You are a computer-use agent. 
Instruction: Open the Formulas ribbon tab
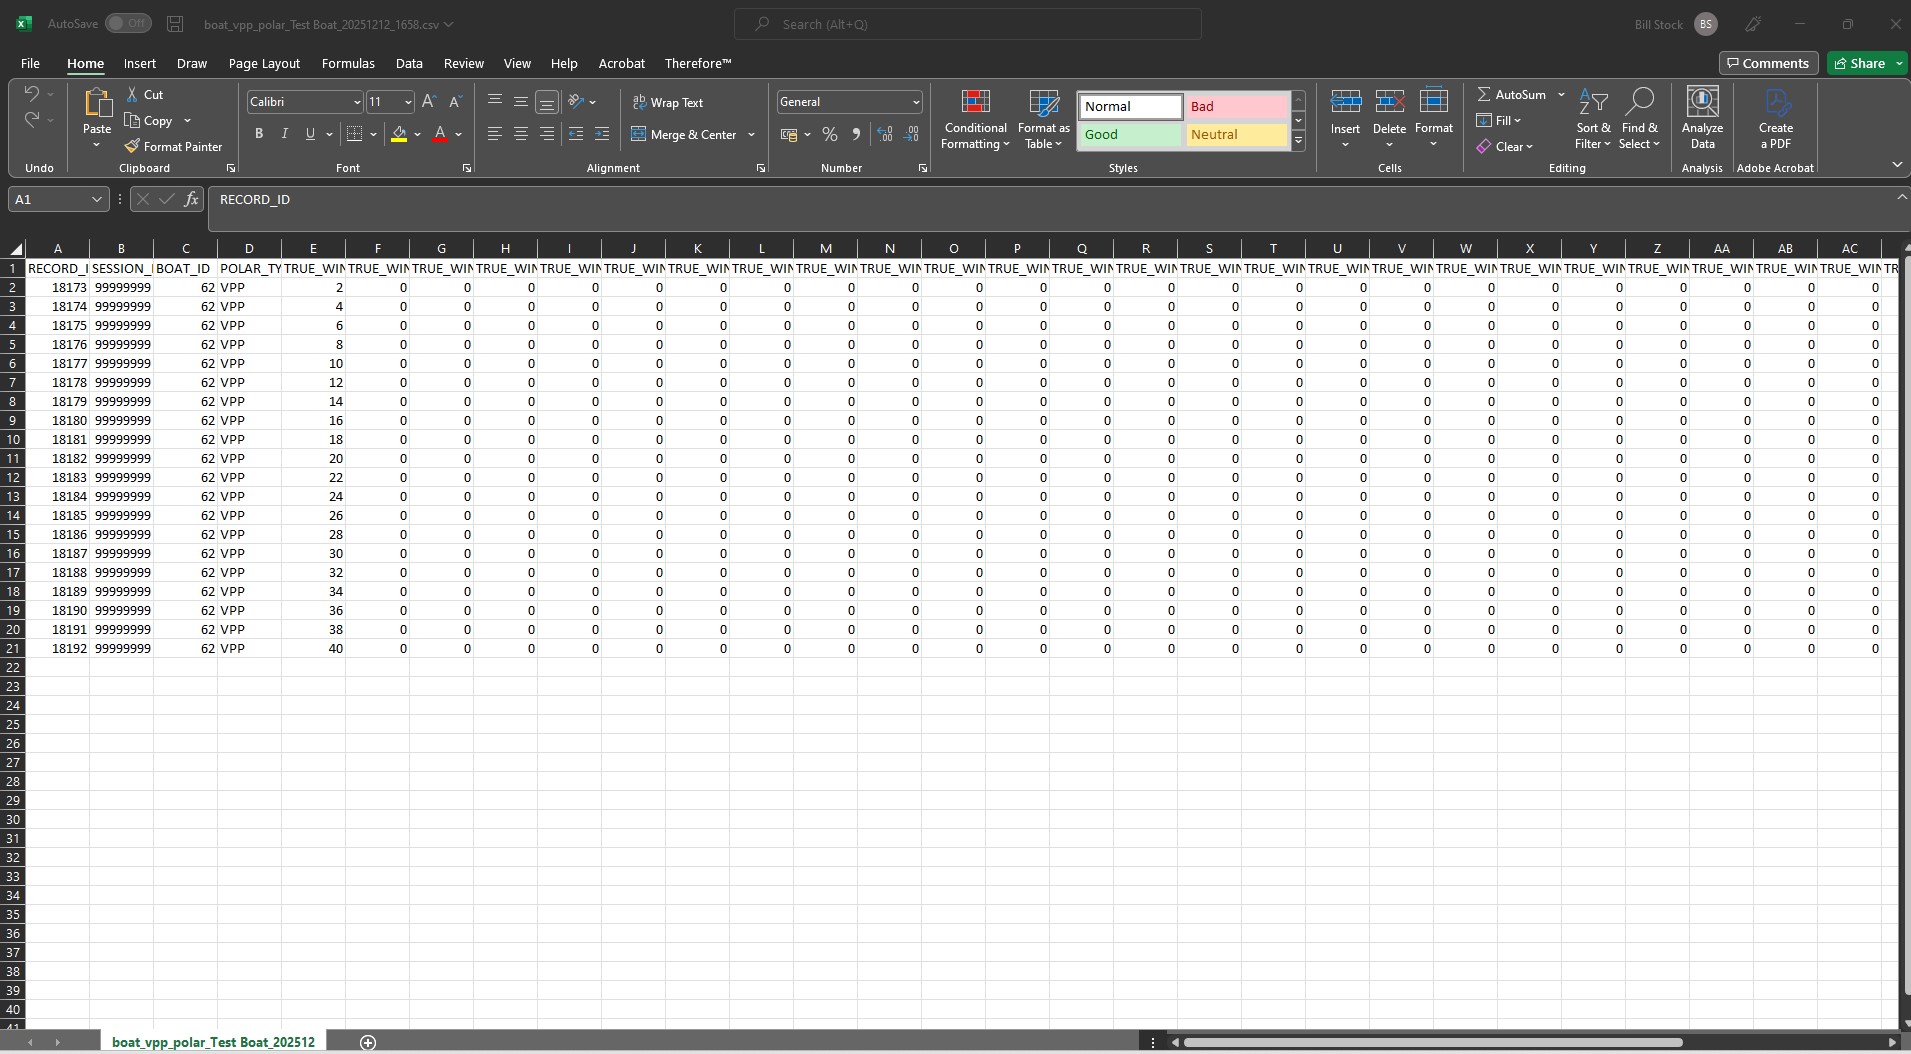click(x=348, y=63)
